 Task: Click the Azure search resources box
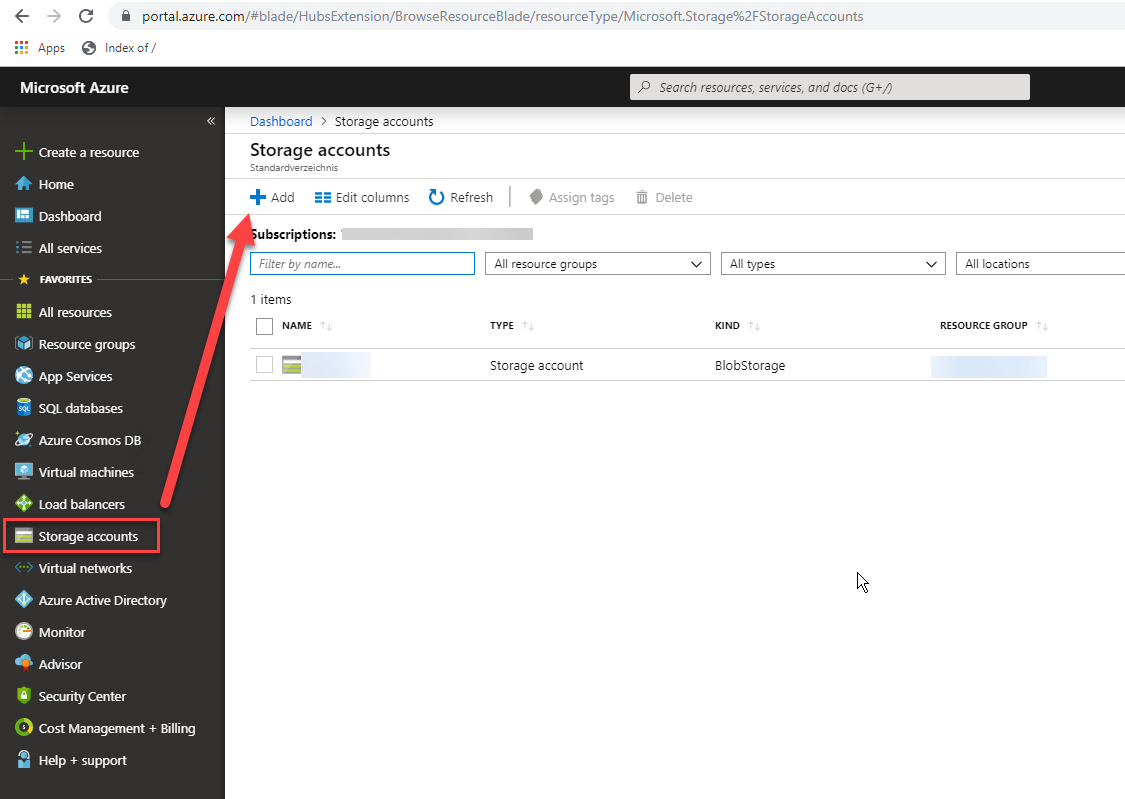[x=829, y=87]
